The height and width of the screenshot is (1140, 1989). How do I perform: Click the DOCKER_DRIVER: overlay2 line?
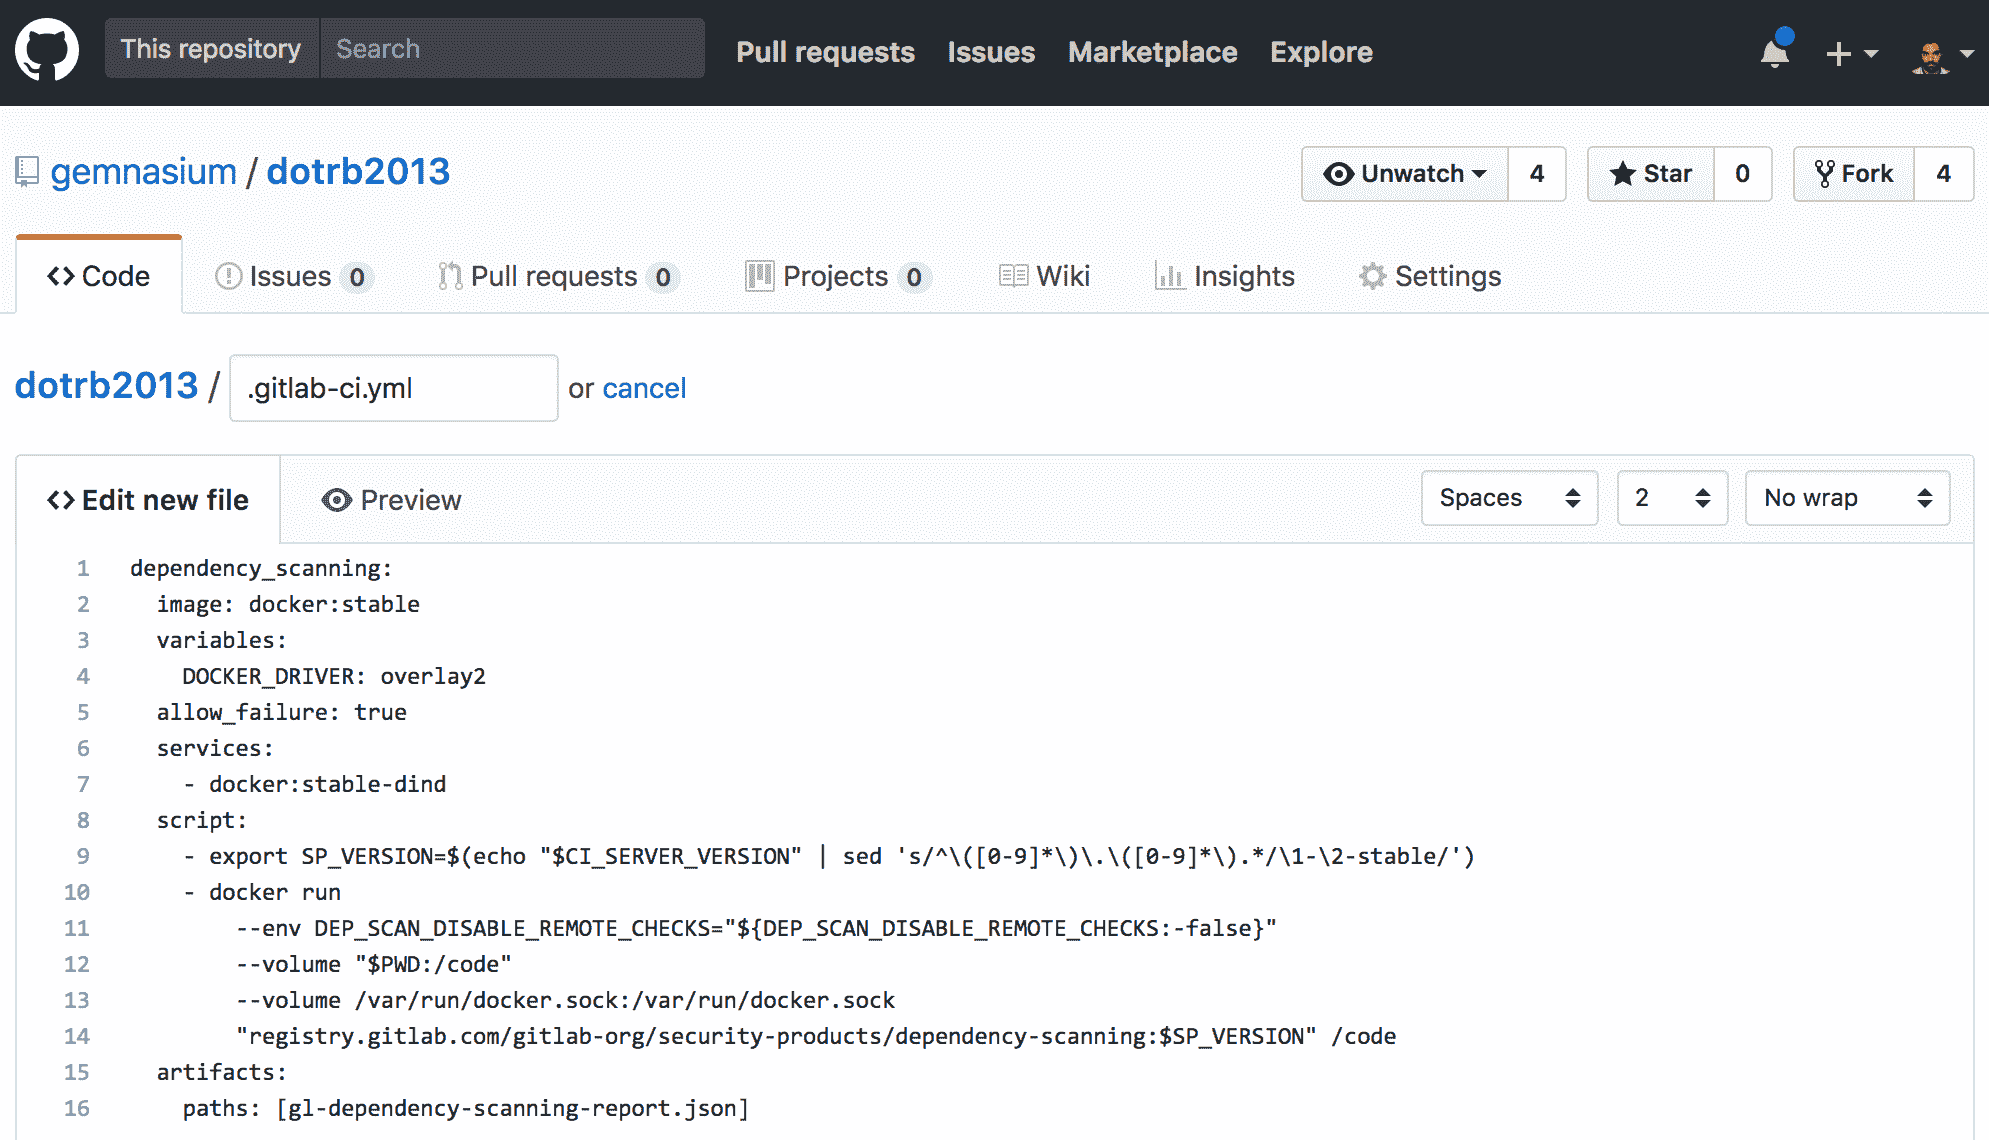334,676
